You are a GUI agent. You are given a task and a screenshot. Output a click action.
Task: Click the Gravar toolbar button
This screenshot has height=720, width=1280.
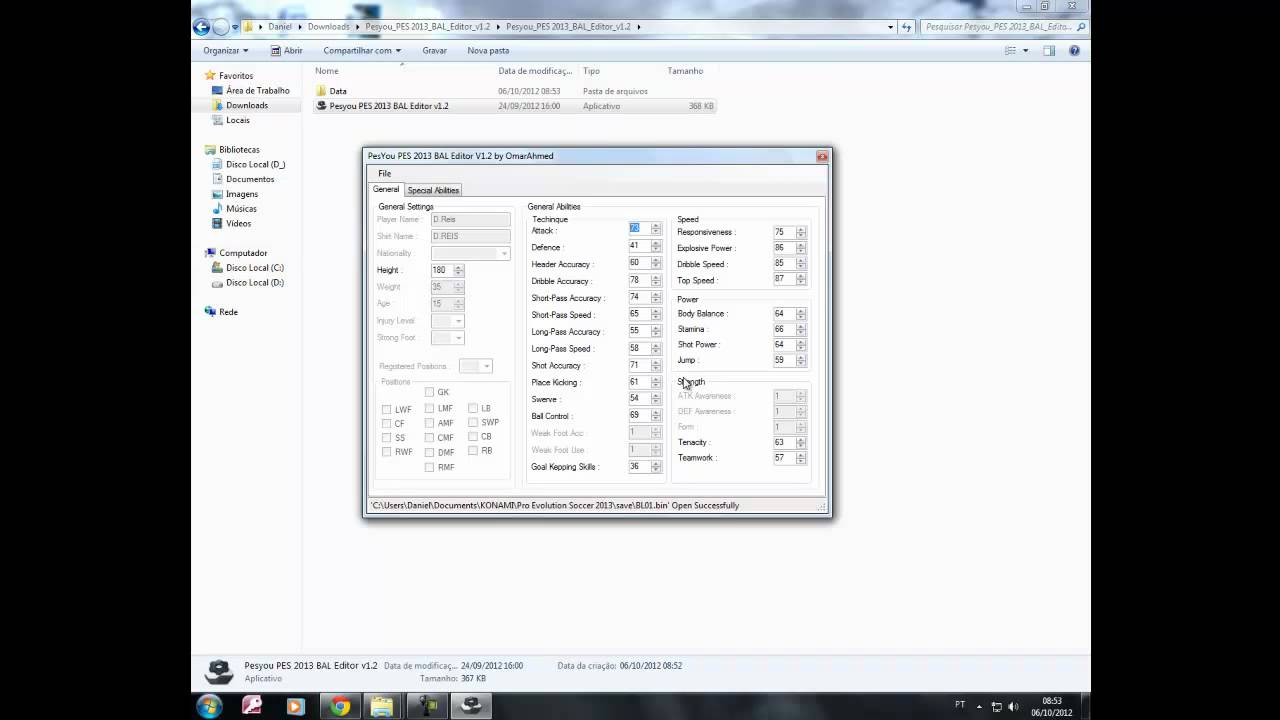coord(434,50)
